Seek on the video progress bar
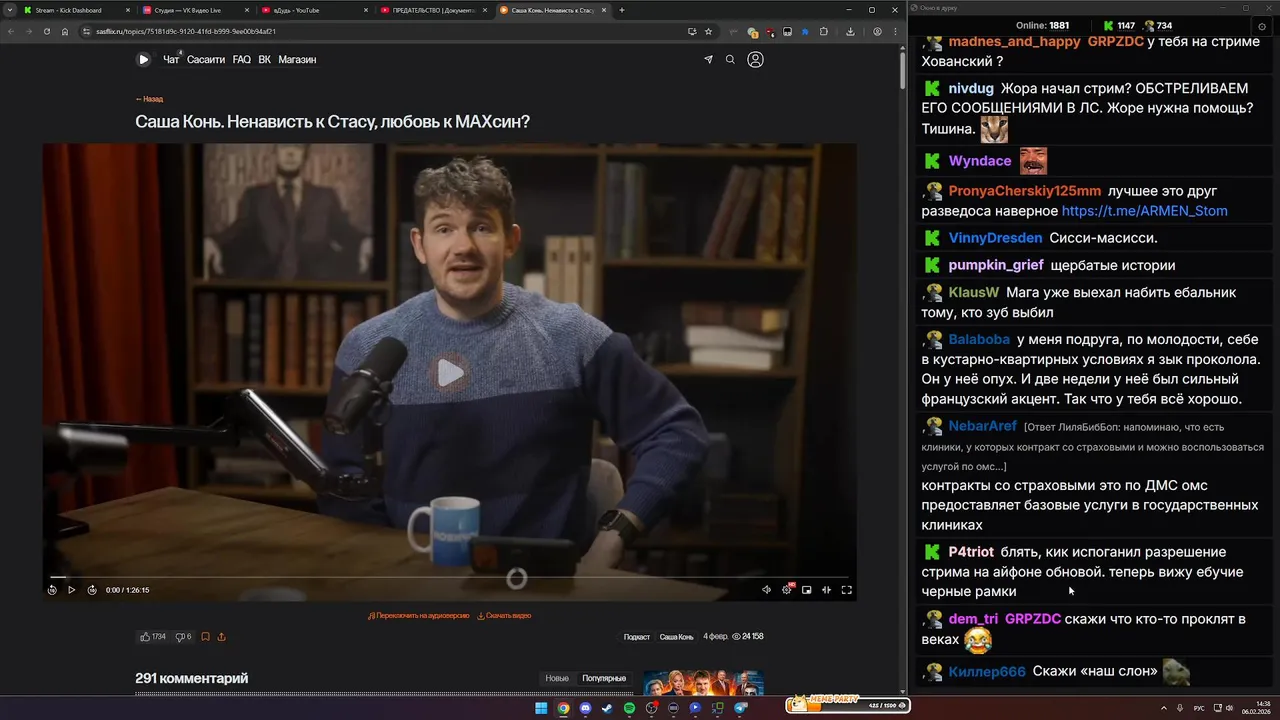Image resolution: width=1280 pixels, height=720 pixels. click(449, 577)
